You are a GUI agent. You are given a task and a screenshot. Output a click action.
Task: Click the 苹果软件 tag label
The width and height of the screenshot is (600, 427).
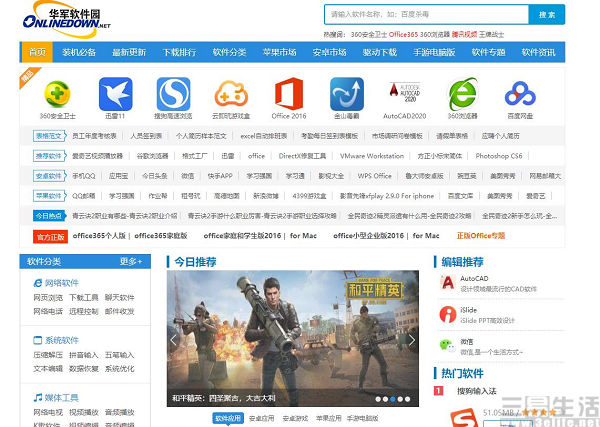[x=49, y=196]
